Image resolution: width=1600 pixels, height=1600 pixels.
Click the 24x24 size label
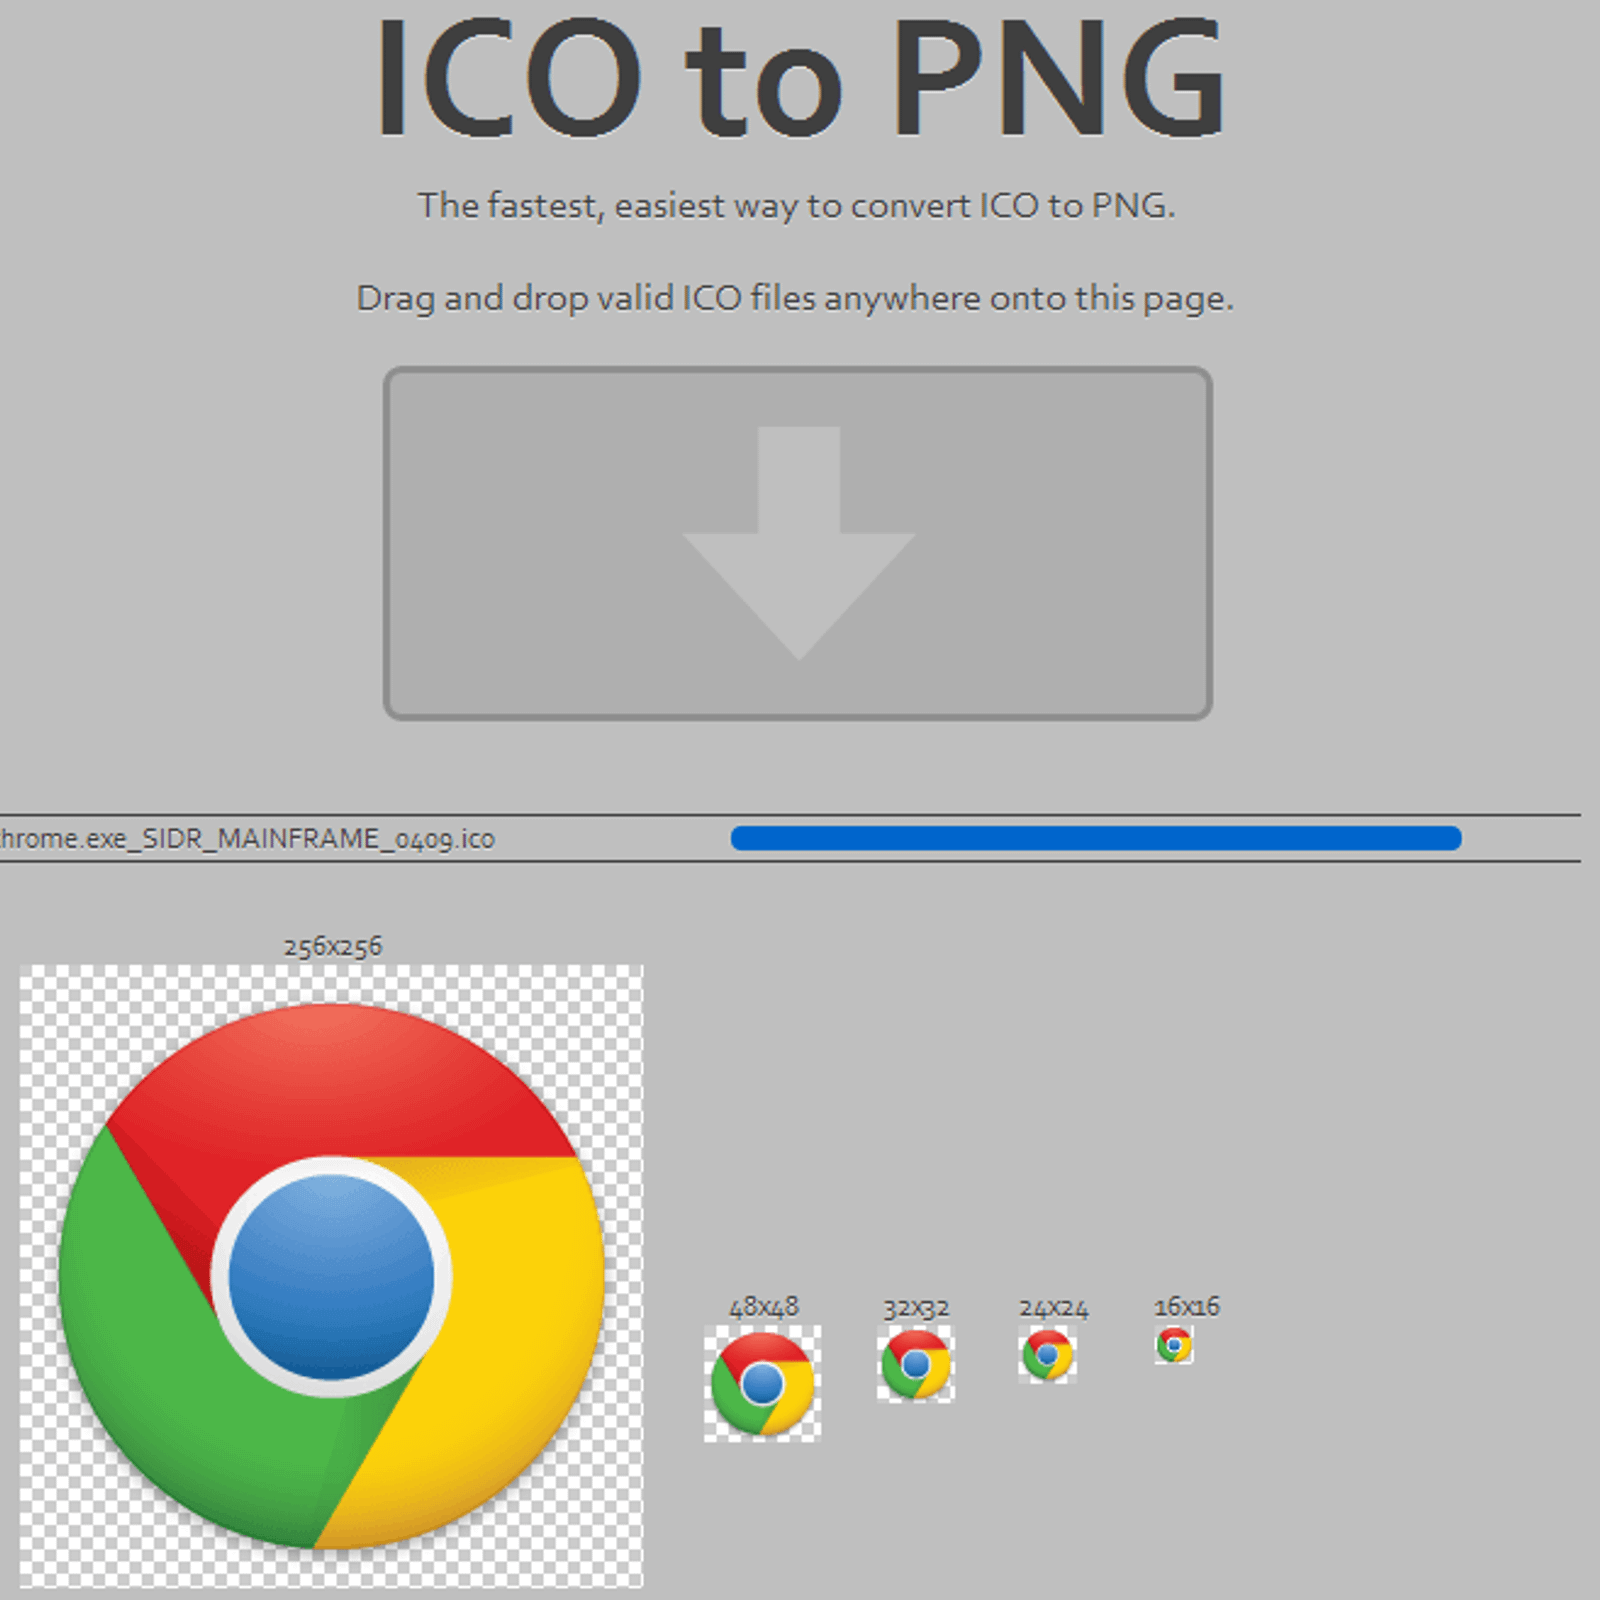coord(1054,1308)
